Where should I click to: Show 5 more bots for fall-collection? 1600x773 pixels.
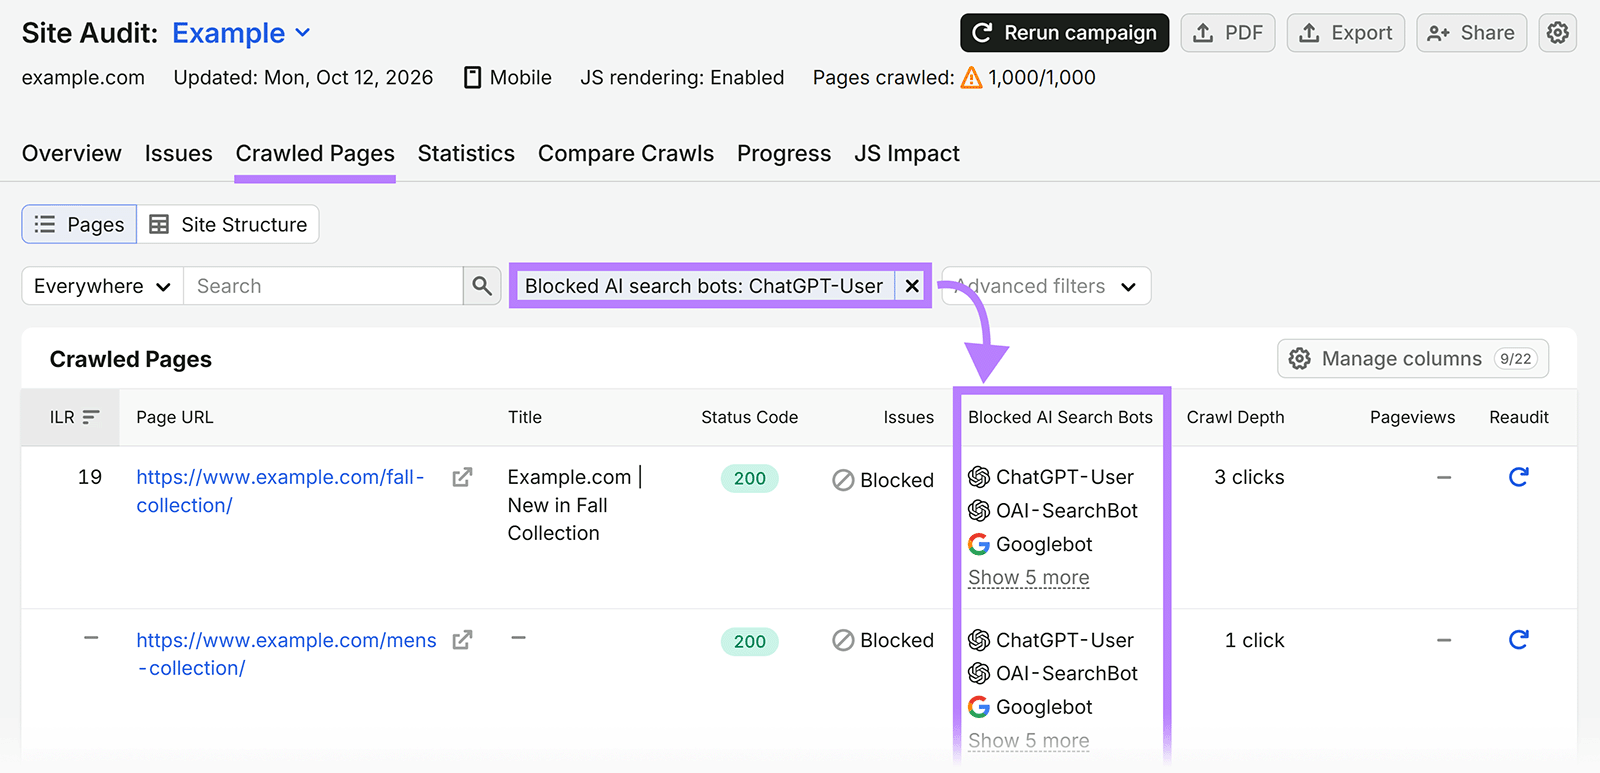coord(1029,578)
